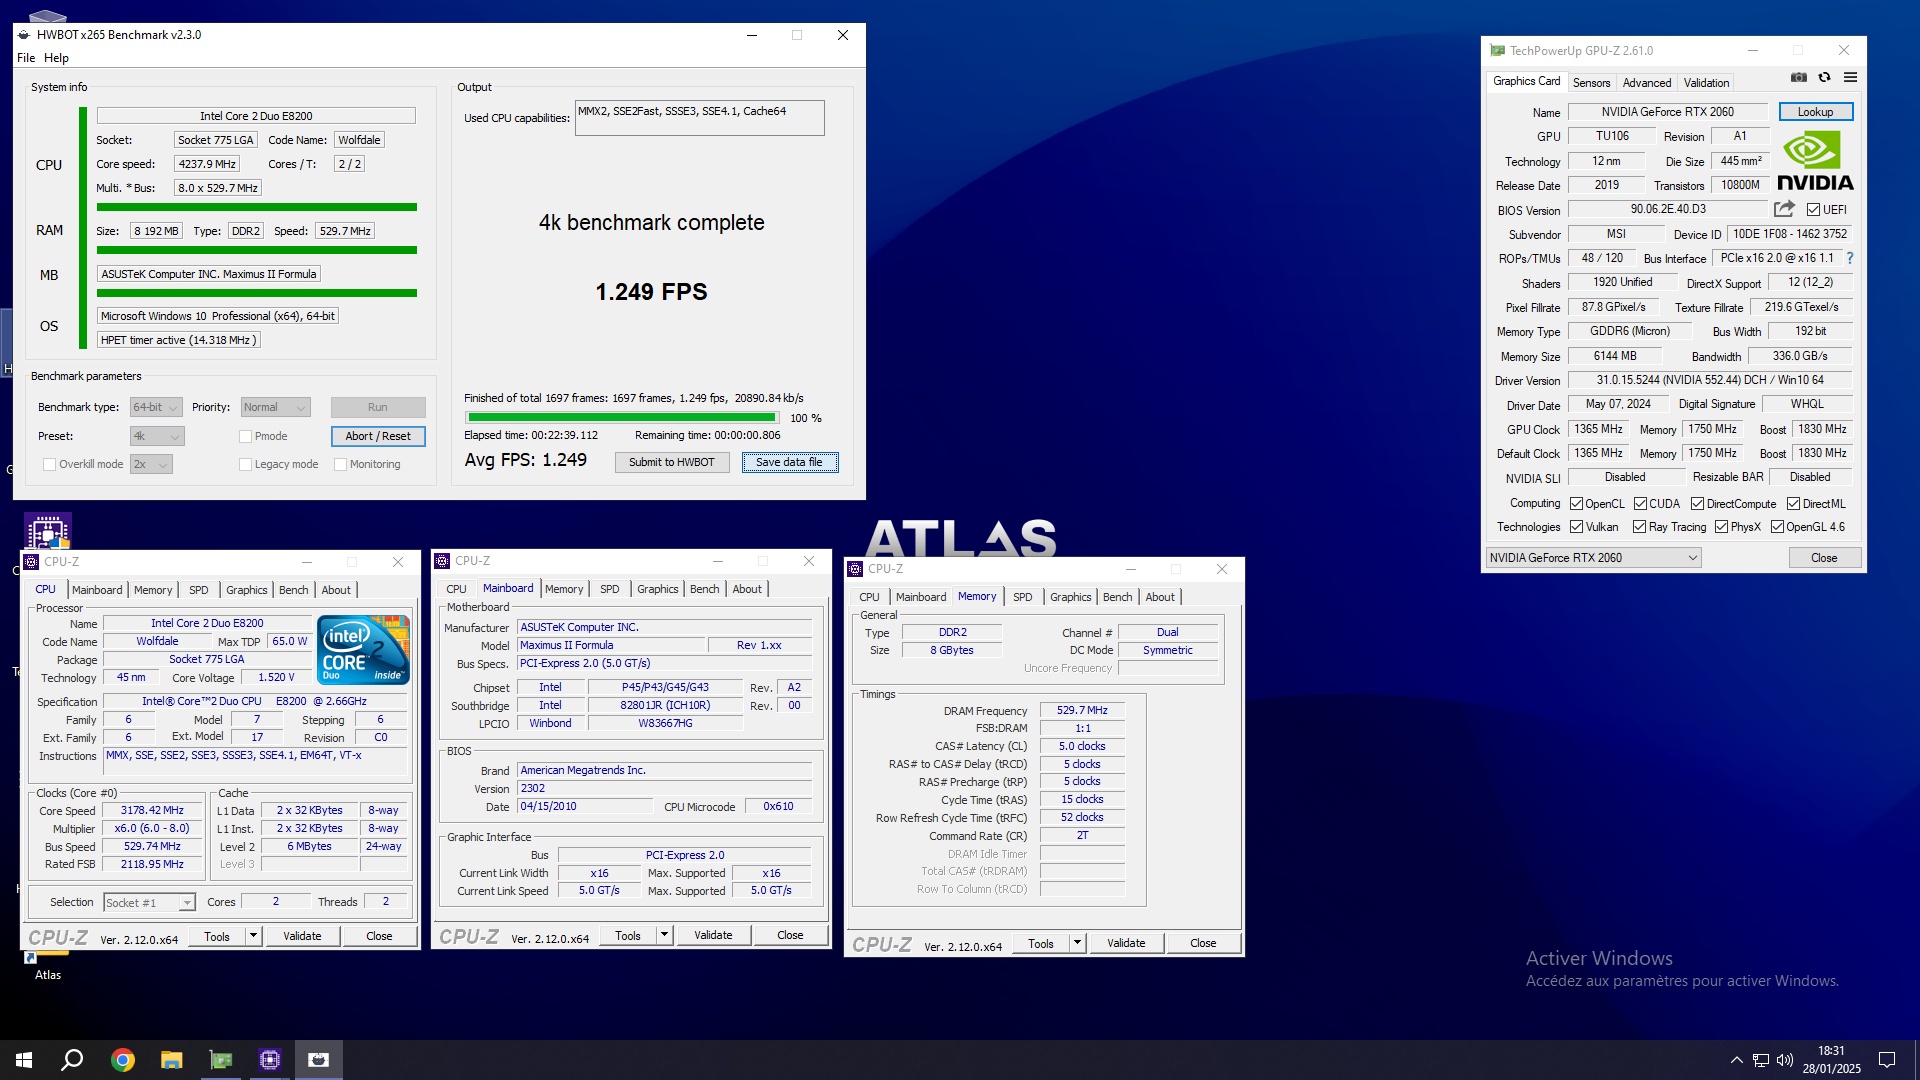Open GPU-Z hamburger menu icon
The height and width of the screenshot is (1080, 1920).
tap(1850, 78)
